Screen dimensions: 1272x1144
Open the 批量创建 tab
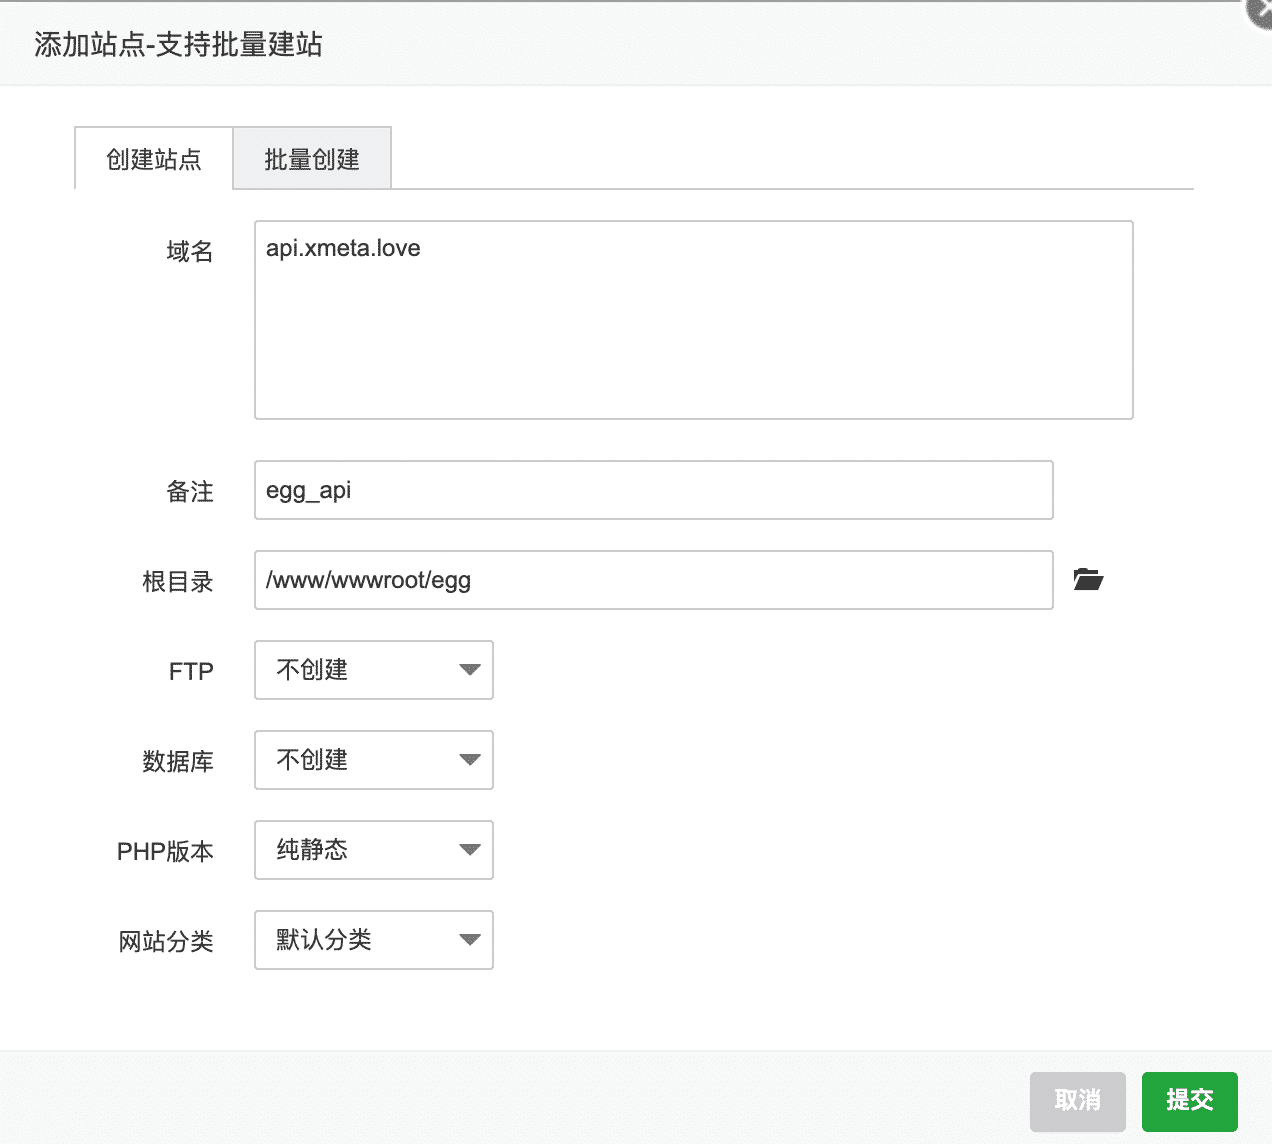(x=312, y=159)
